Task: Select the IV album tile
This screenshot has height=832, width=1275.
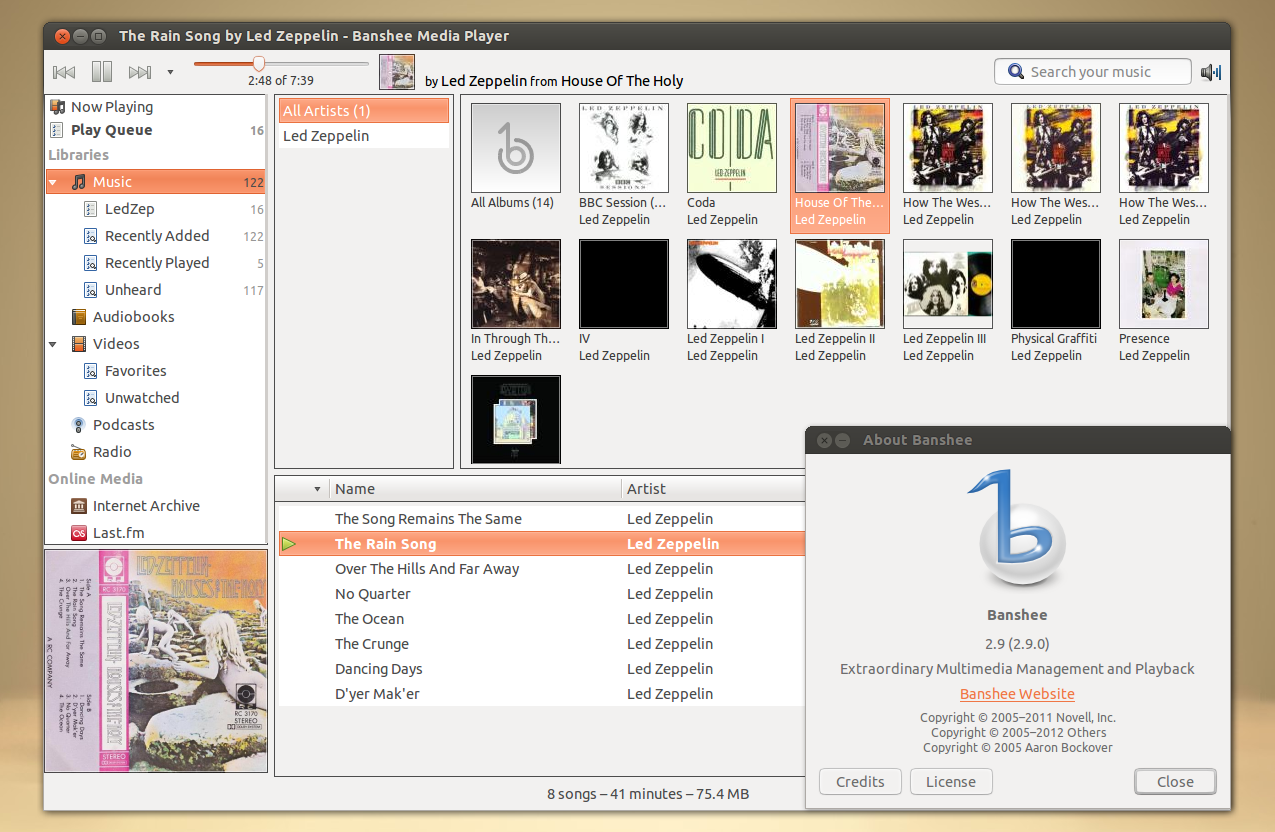Action: pyautogui.click(x=624, y=301)
